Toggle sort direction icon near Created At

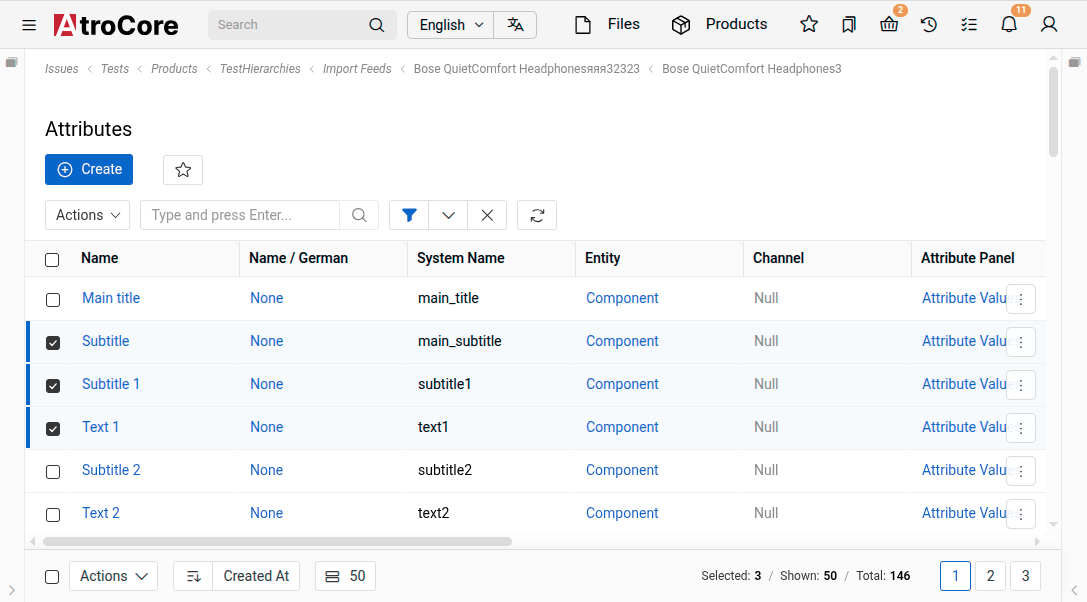[x=193, y=576]
